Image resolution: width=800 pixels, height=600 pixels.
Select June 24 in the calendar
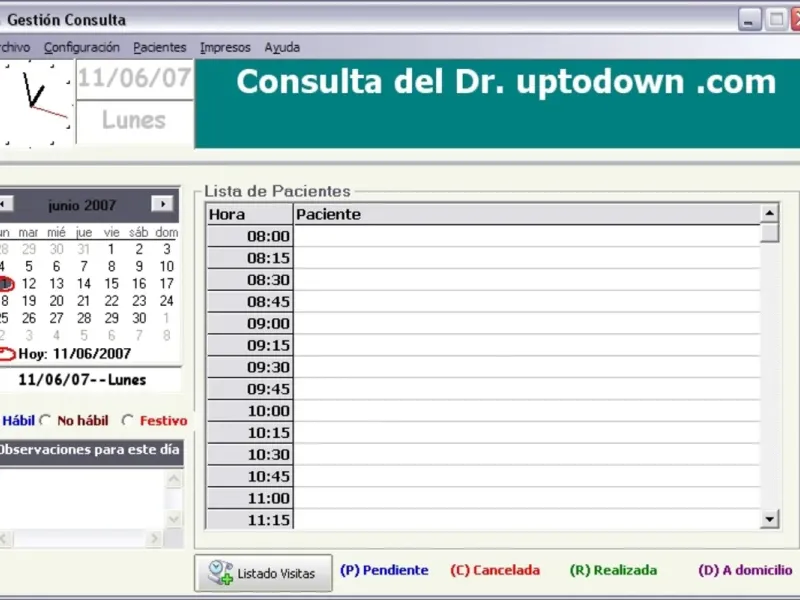tap(166, 301)
